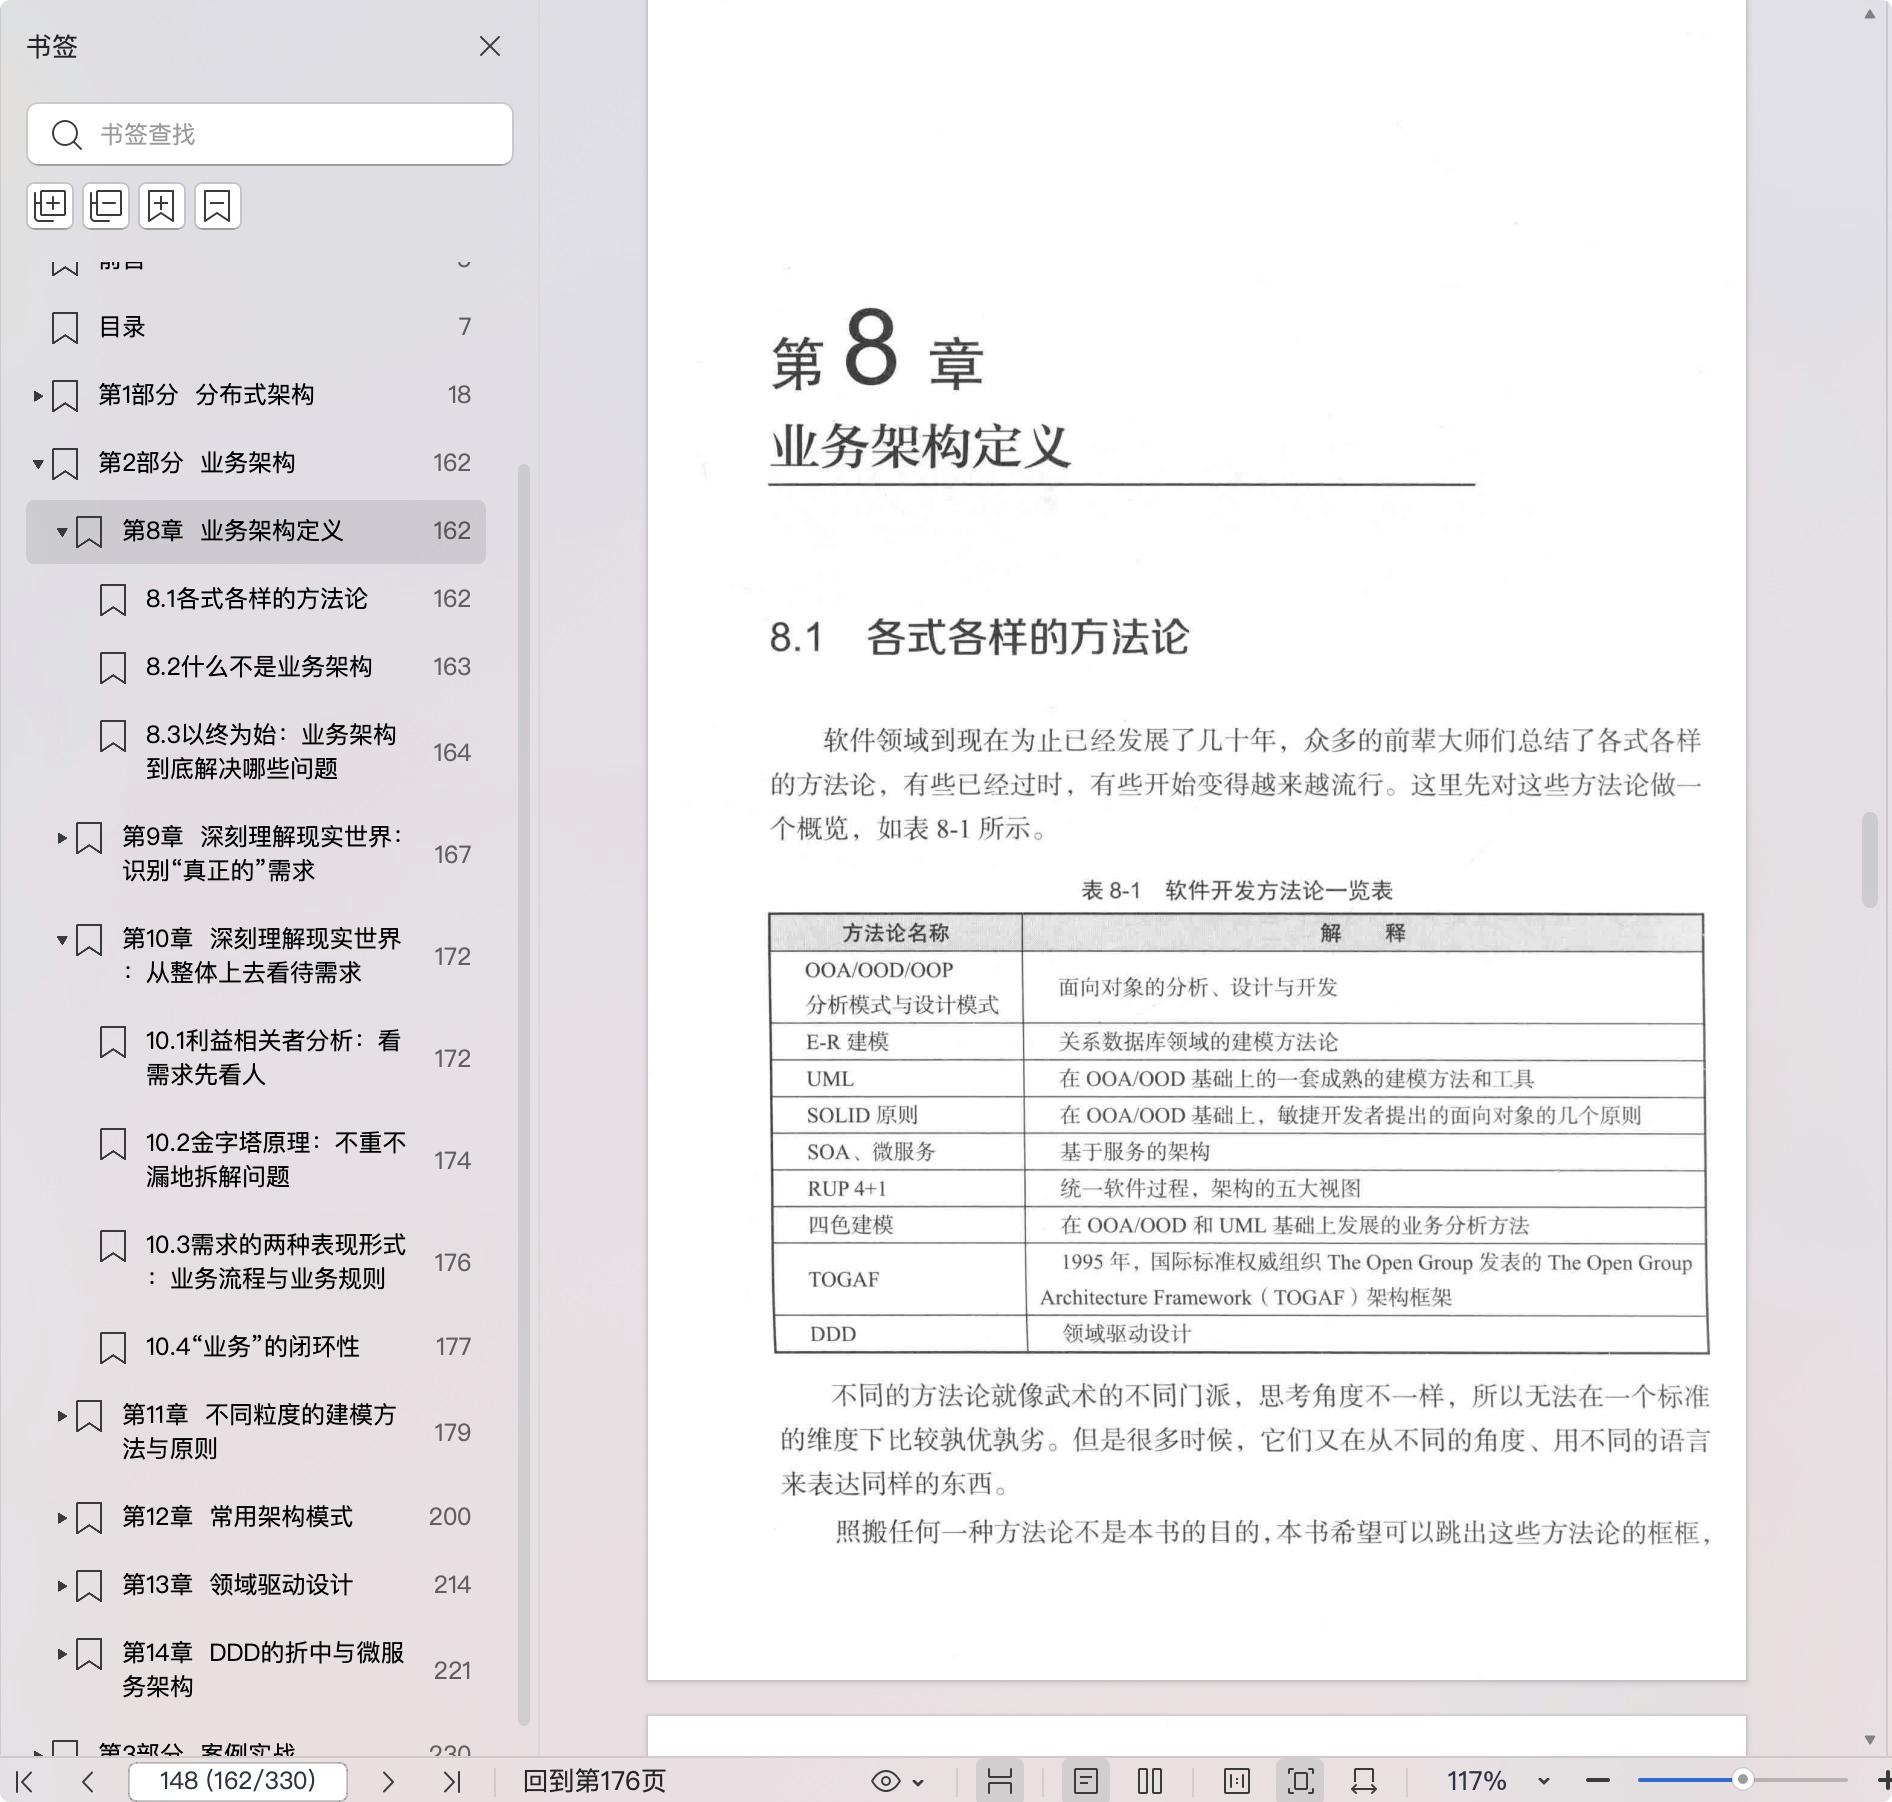The width and height of the screenshot is (1892, 1802).
Task: Expand the 第1部分 分布式架构 bookmark
Action: tap(38, 396)
